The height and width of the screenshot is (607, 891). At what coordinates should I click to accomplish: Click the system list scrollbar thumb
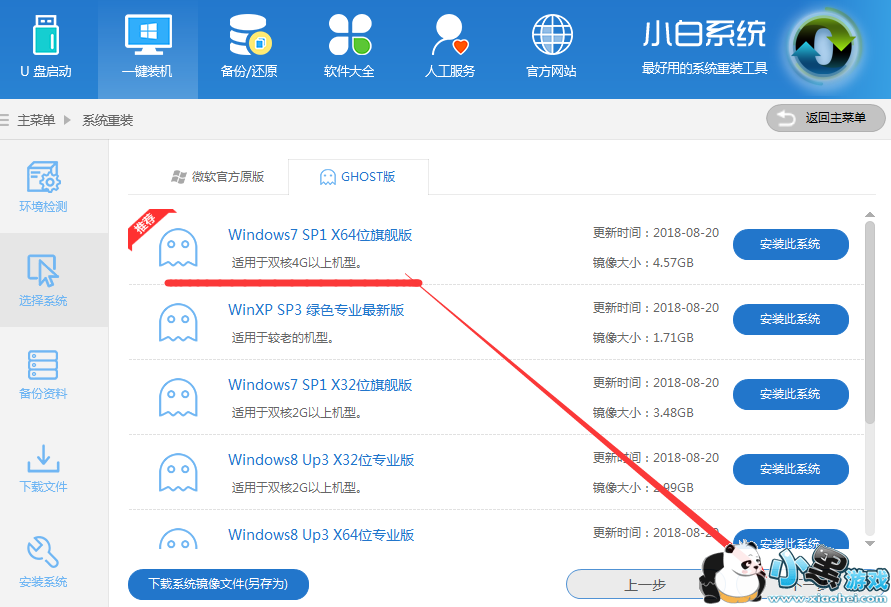point(869,322)
